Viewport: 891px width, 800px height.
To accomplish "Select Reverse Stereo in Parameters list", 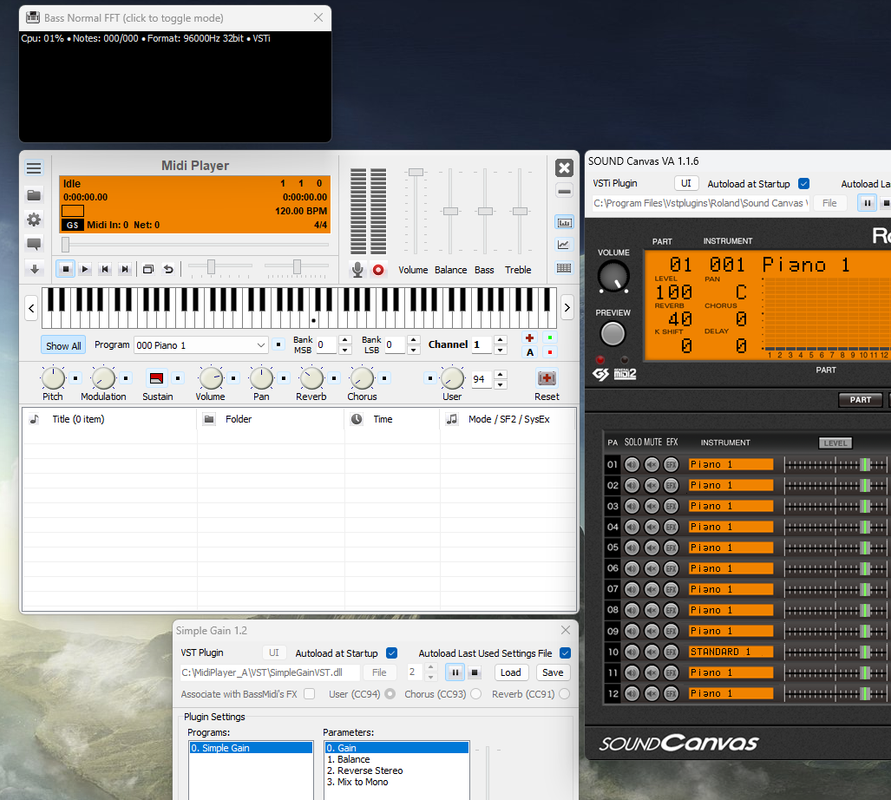I will (396, 771).
